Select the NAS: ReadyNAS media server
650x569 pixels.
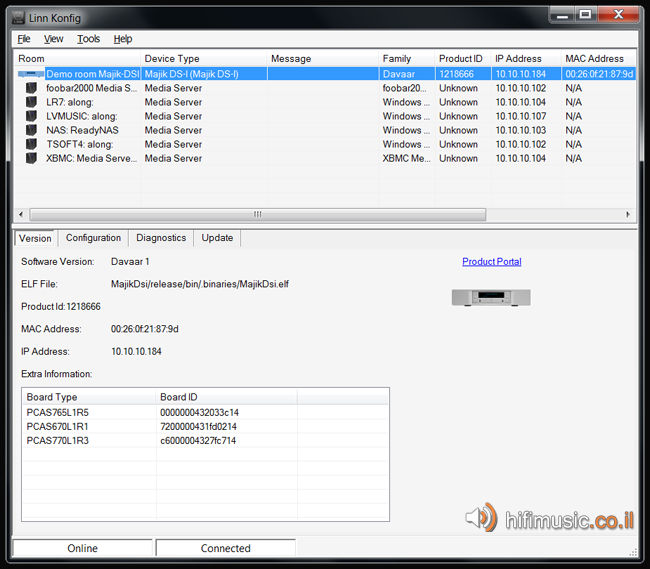click(325, 131)
